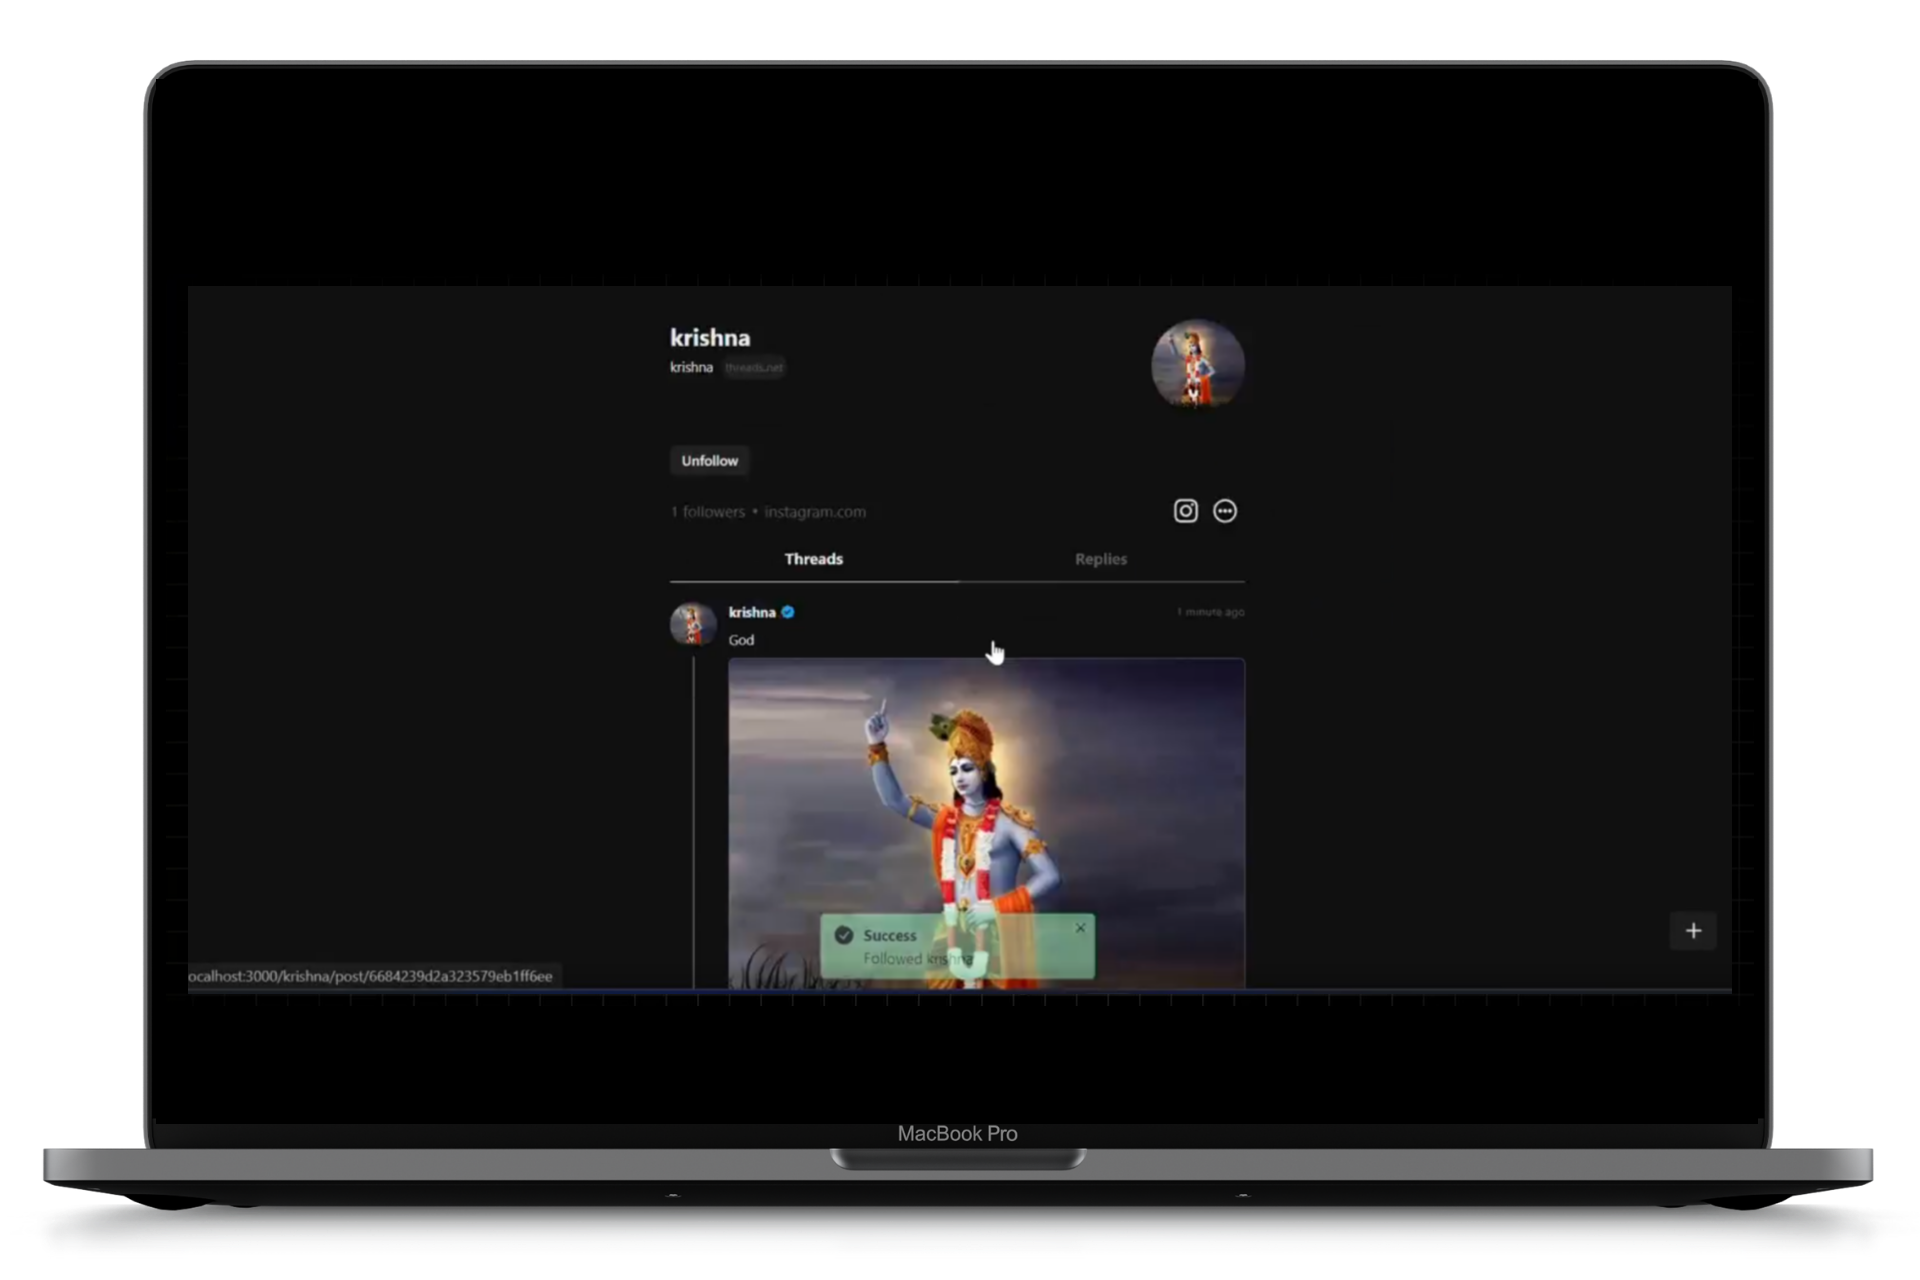The width and height of the screenshot is (1920, 1280).
Task: Switch to the Replies tab
Action: click(1100, 559)
